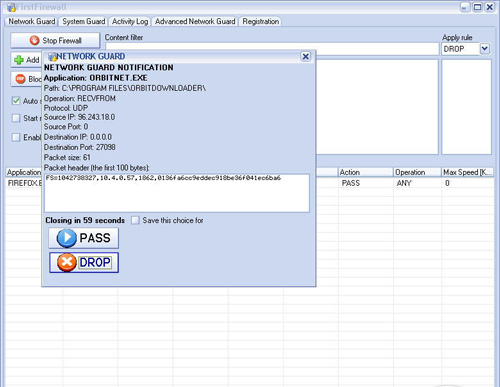This screenshot has width=500, height=387.
Task: Select the FIREFOX rule row
Action: click(249, 183)
